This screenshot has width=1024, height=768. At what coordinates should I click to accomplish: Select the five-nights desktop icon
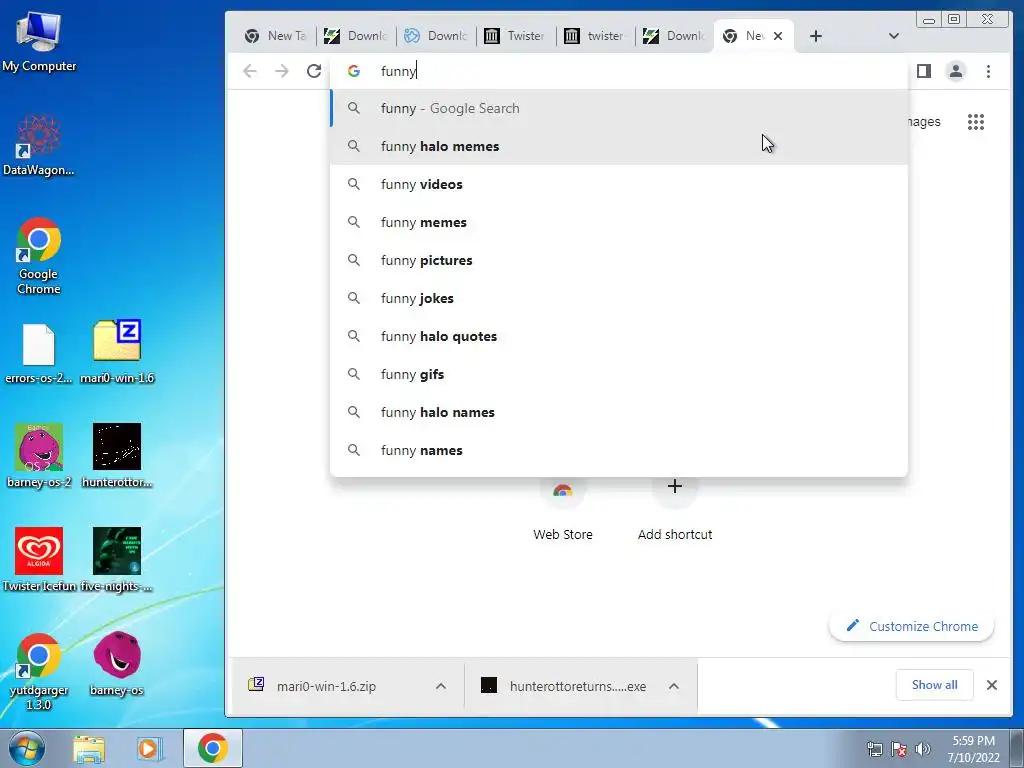[117, 560]
